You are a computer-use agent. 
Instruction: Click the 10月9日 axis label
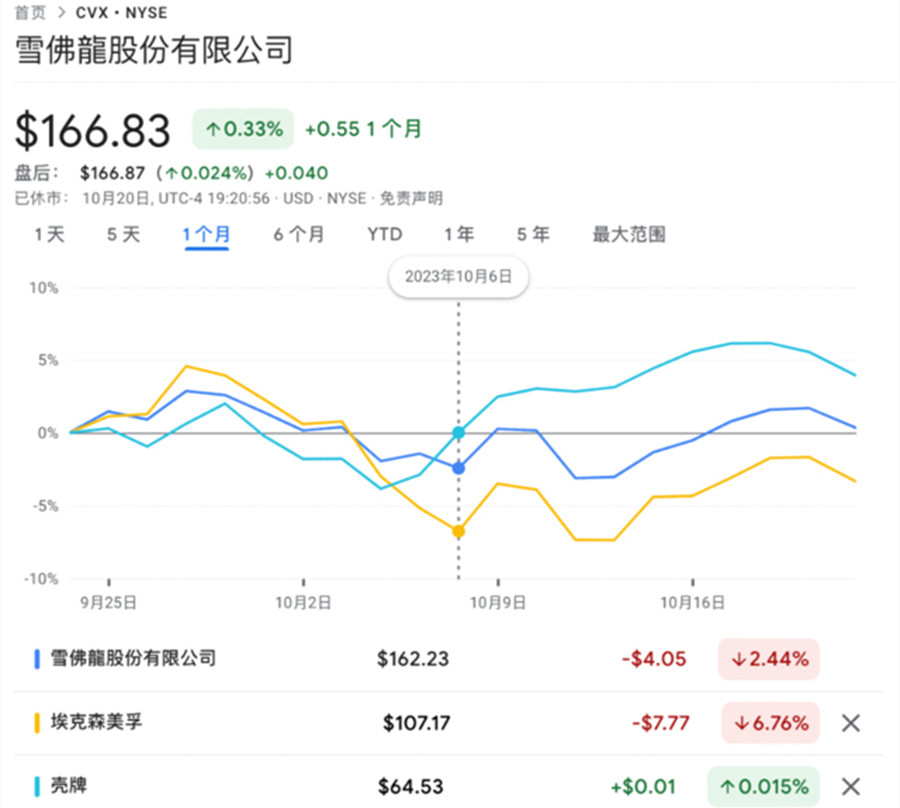coord(498,603)
